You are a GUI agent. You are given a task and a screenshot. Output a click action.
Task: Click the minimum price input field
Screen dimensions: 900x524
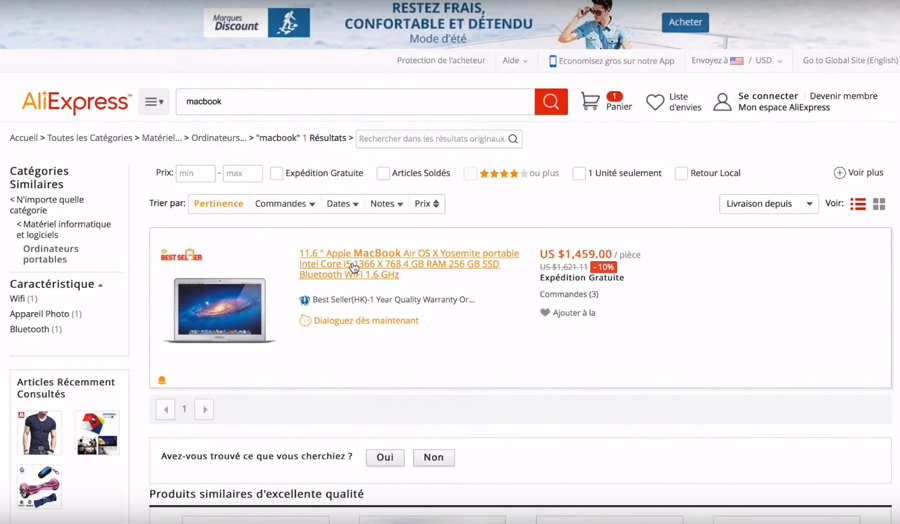[x=195, y=174]
